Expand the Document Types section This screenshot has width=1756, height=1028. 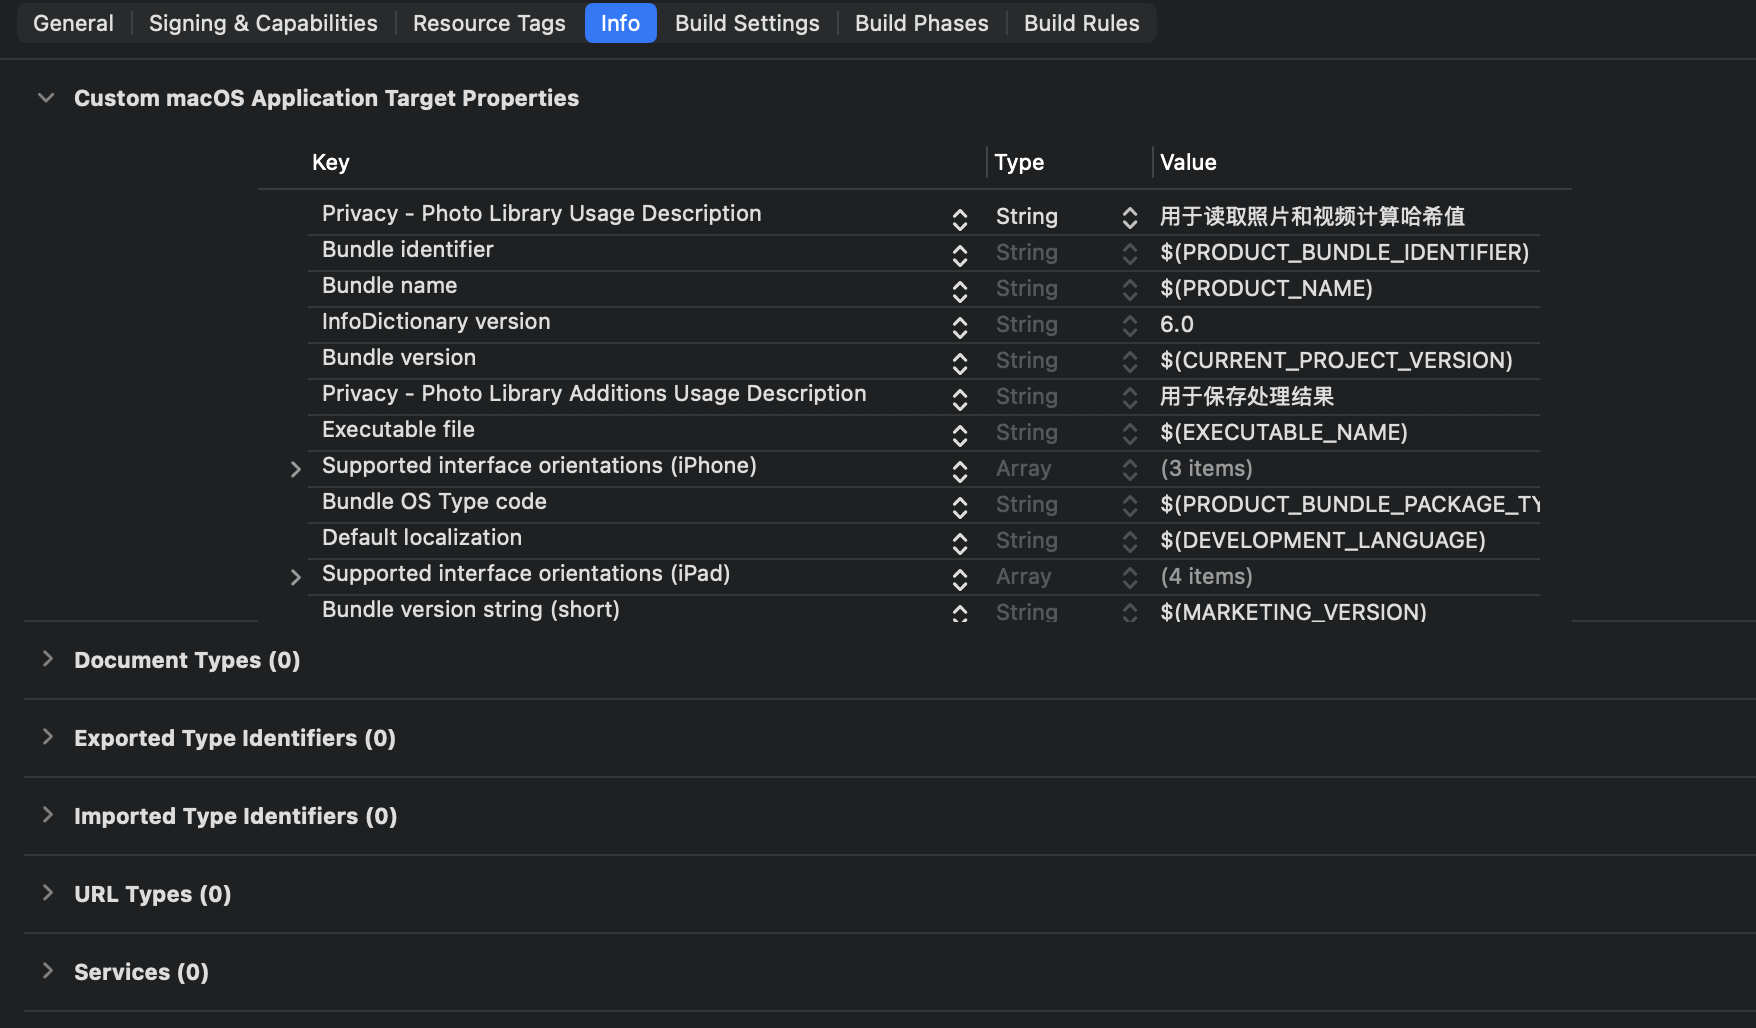(x=47, y=659)
